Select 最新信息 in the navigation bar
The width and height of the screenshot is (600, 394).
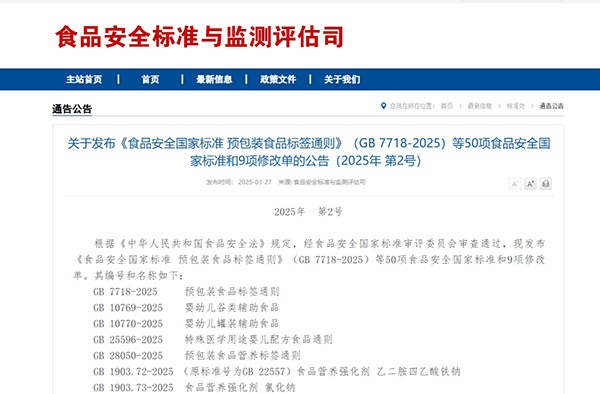pos(214,79)
